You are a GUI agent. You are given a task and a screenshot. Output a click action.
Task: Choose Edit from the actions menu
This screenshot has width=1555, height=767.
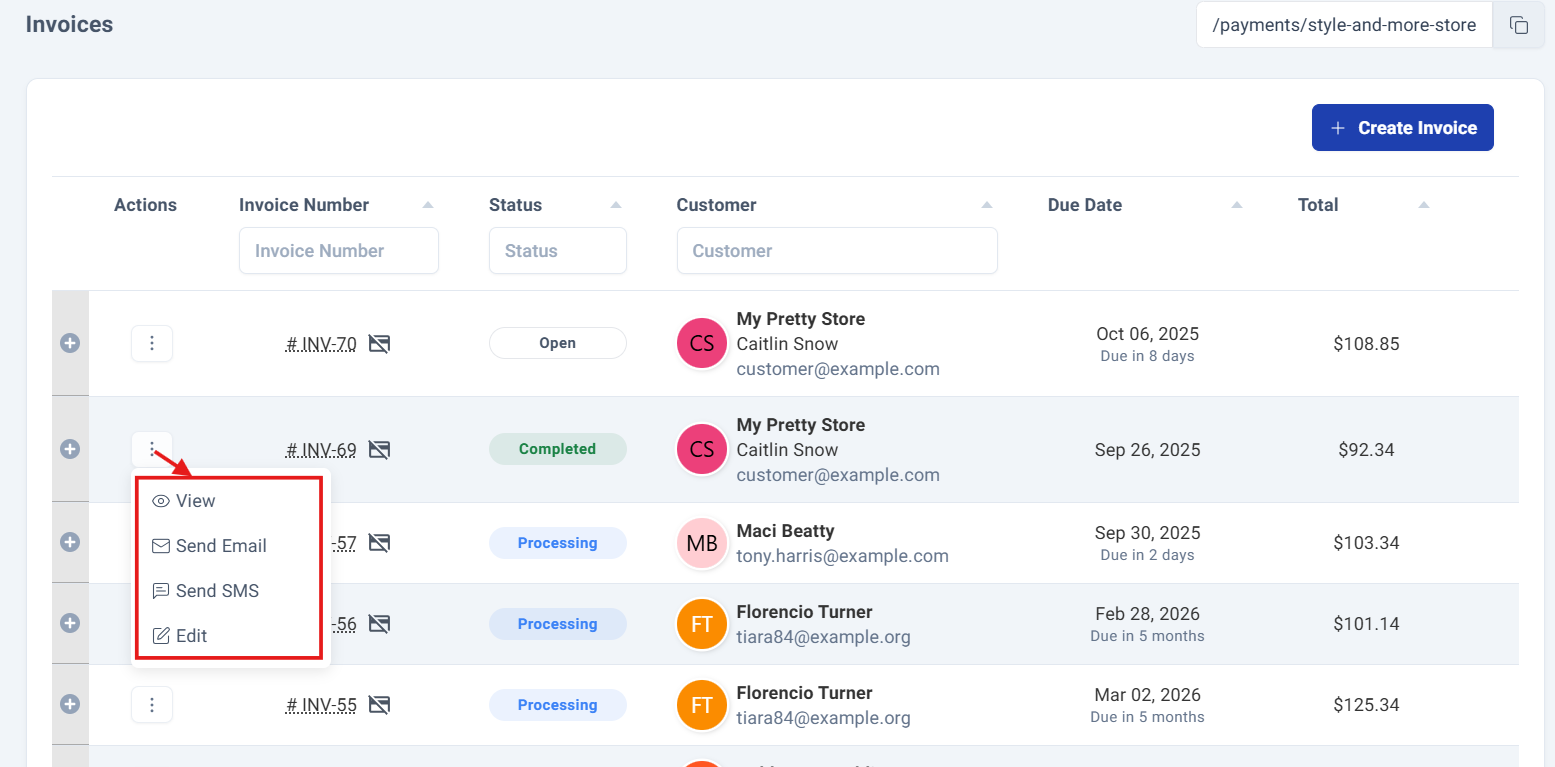pyautogui.click(x=230, y=636)
